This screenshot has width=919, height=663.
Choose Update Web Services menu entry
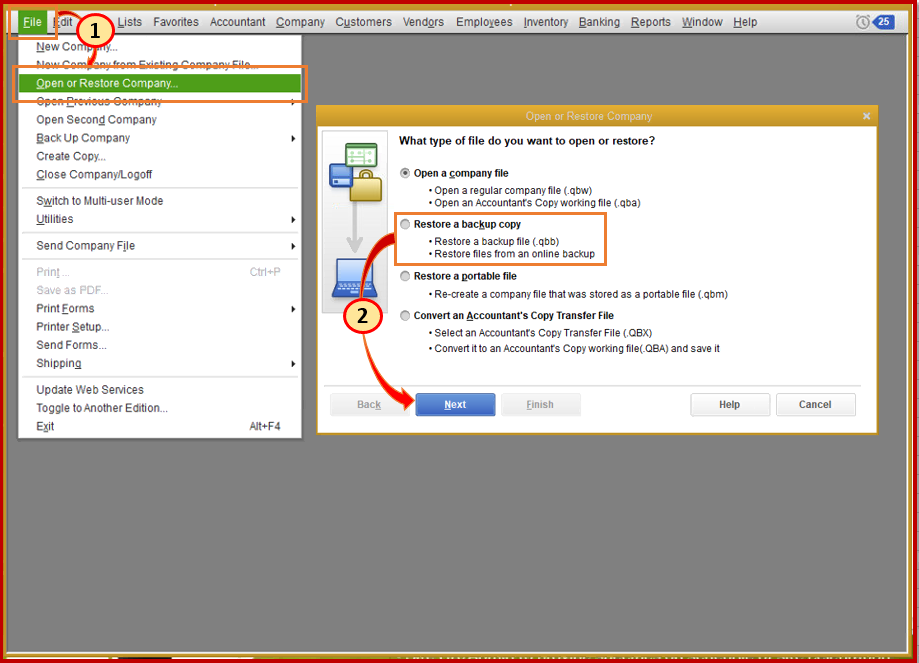[159, 390]
